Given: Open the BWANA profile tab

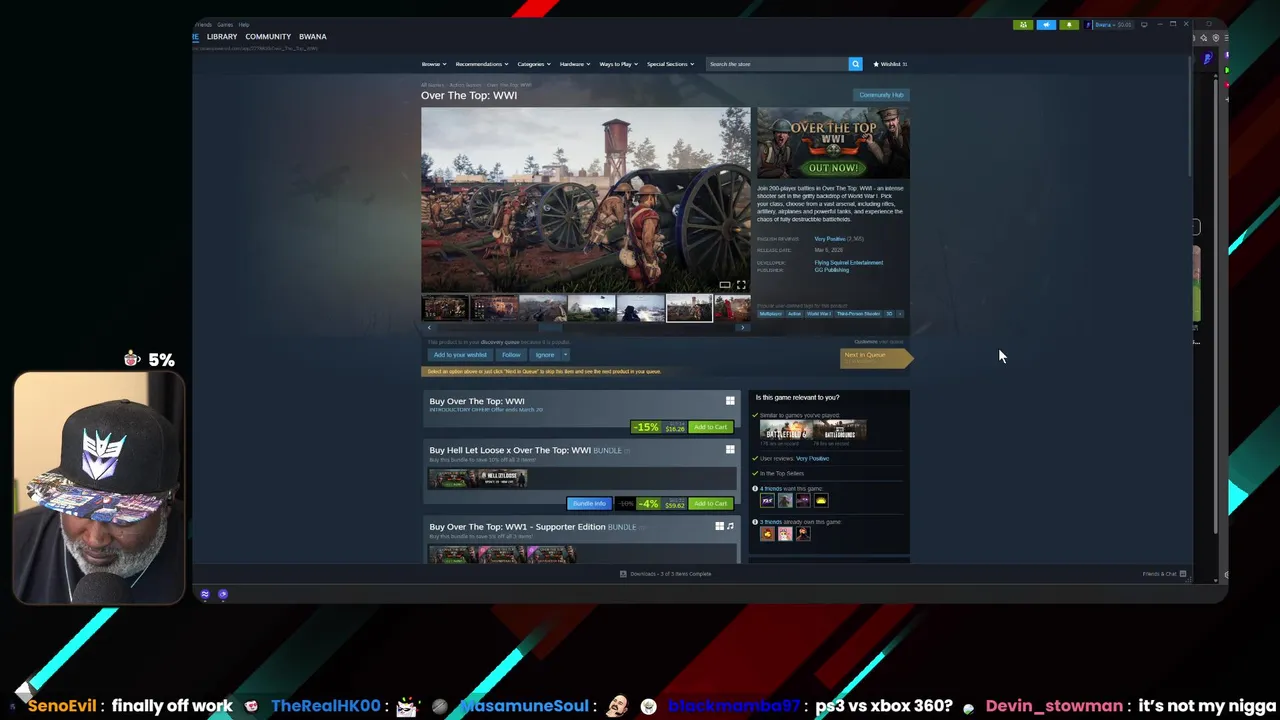Looking at the screenshot, I should pyautogui.click(x=313, y=37).
